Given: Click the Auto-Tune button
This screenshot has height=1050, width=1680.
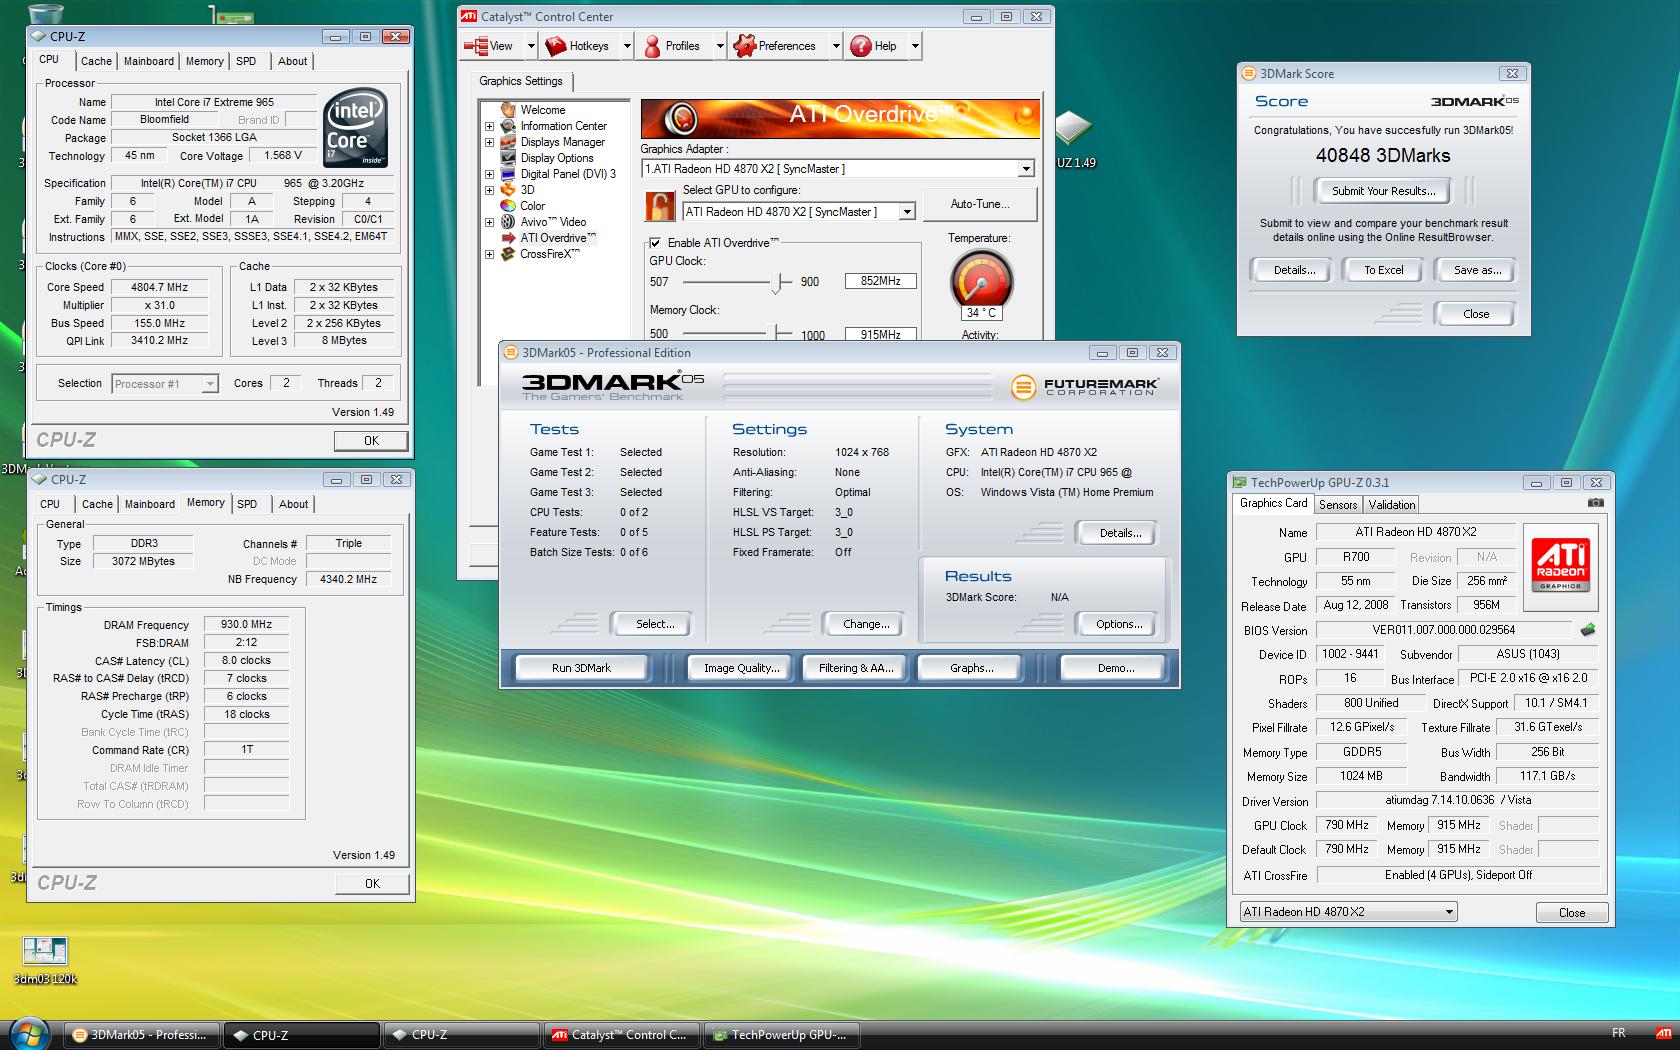Looking at the screenshot, I should 980,204.
